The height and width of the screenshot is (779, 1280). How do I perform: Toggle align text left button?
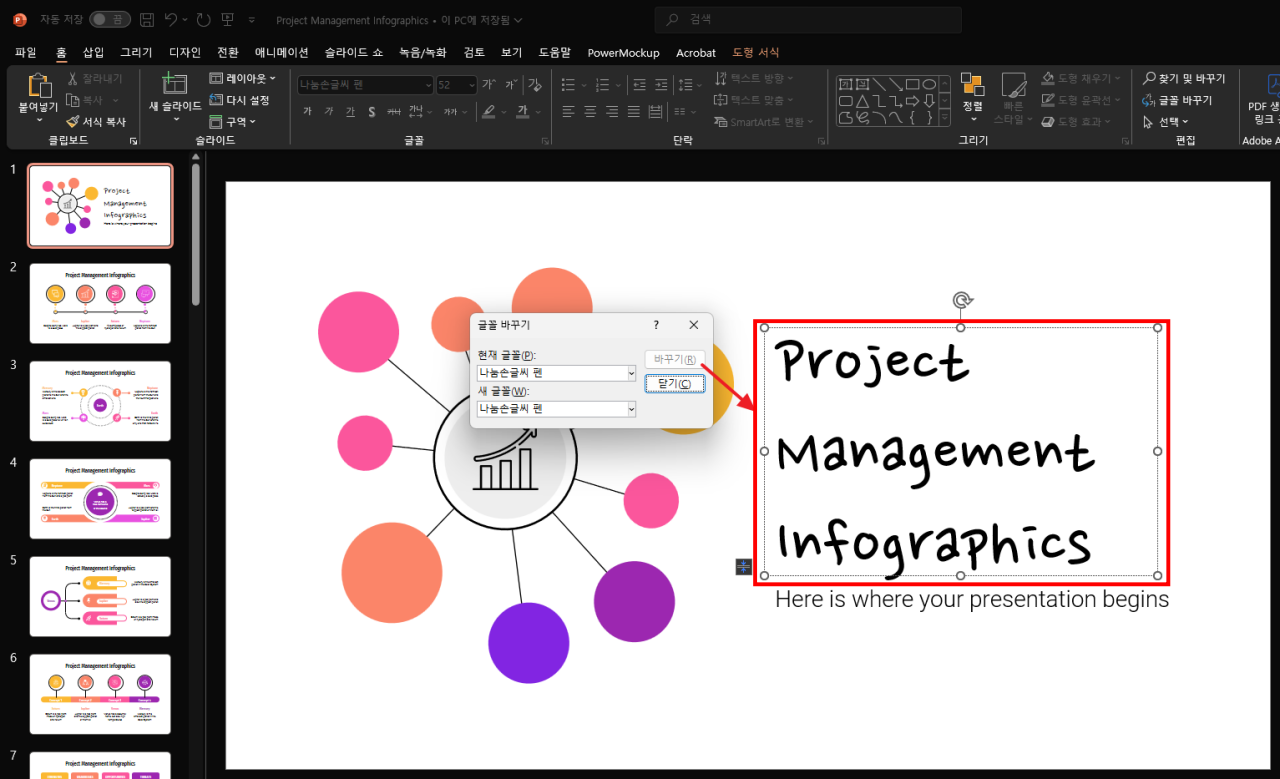click(x=568, y=112)
